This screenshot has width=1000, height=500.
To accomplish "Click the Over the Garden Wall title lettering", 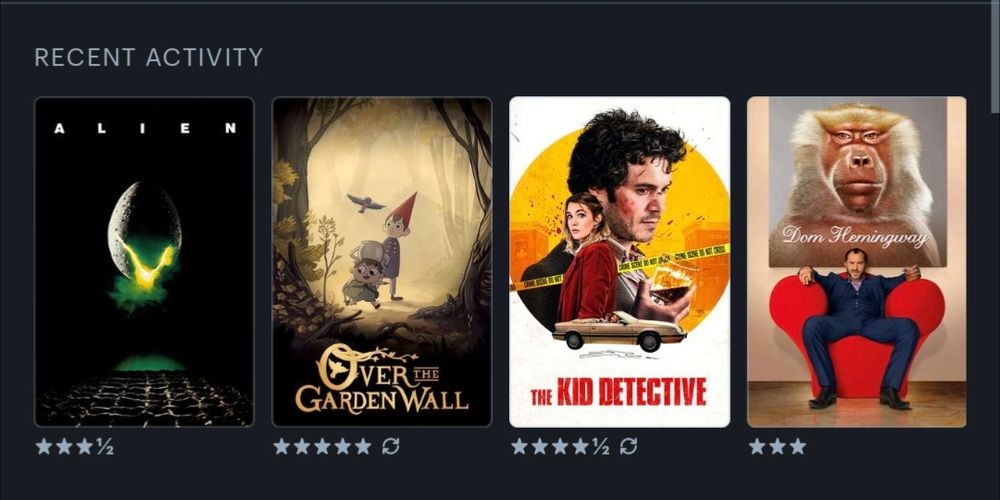I will (382, 378).
